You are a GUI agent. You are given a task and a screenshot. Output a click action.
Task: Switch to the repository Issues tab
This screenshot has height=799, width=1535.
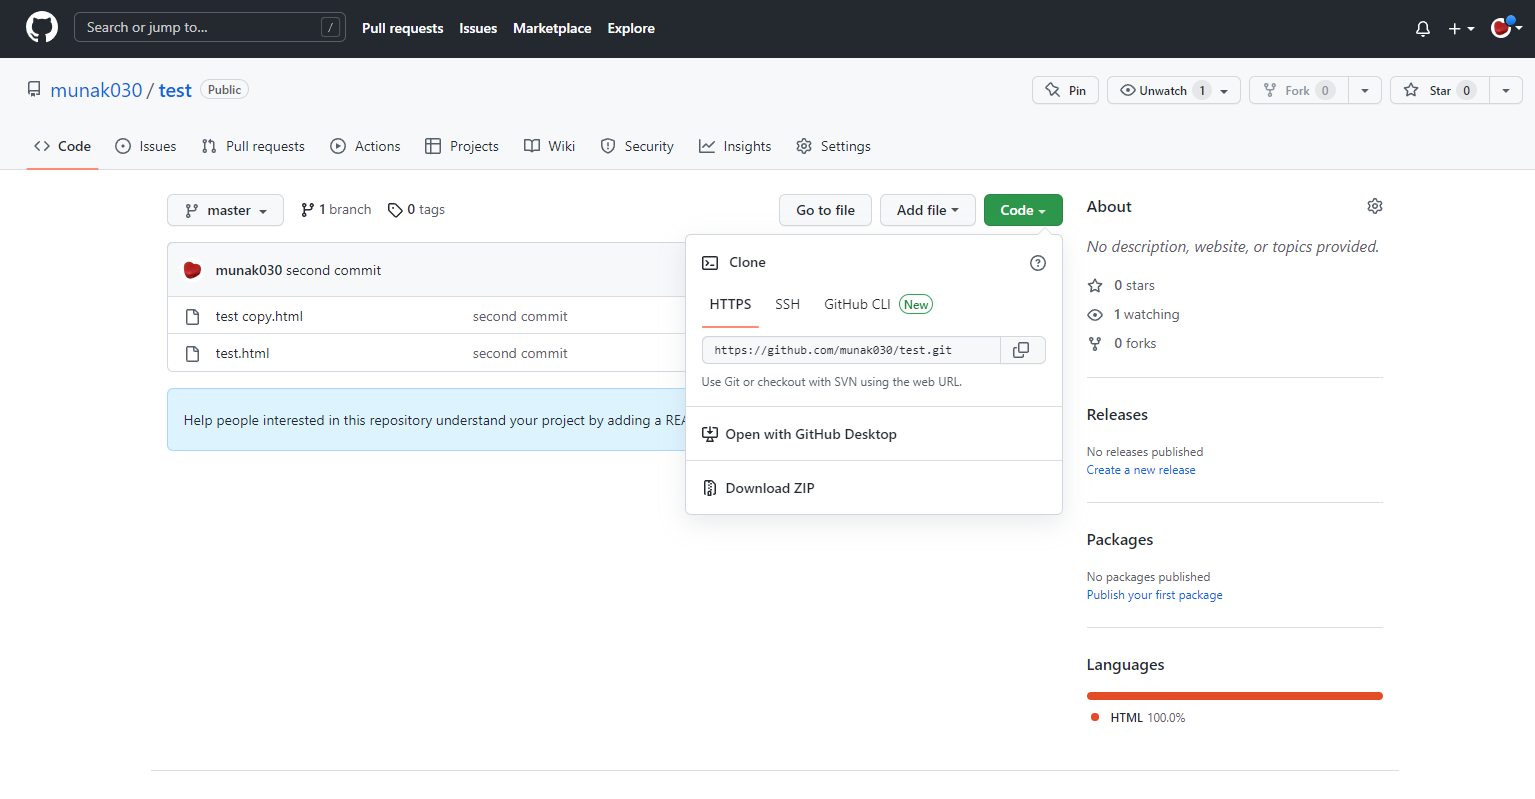point(146,146)
